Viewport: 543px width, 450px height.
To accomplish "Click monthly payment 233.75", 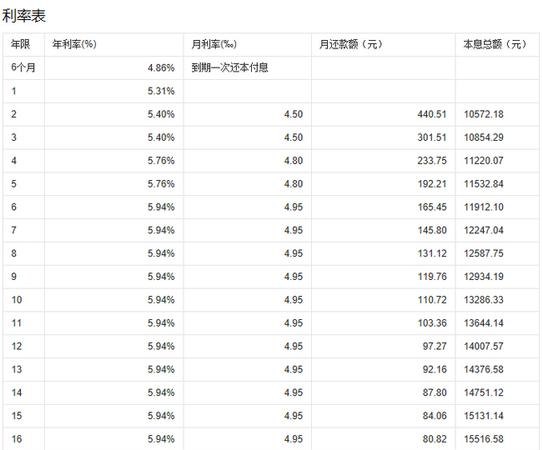I will 432,161.
